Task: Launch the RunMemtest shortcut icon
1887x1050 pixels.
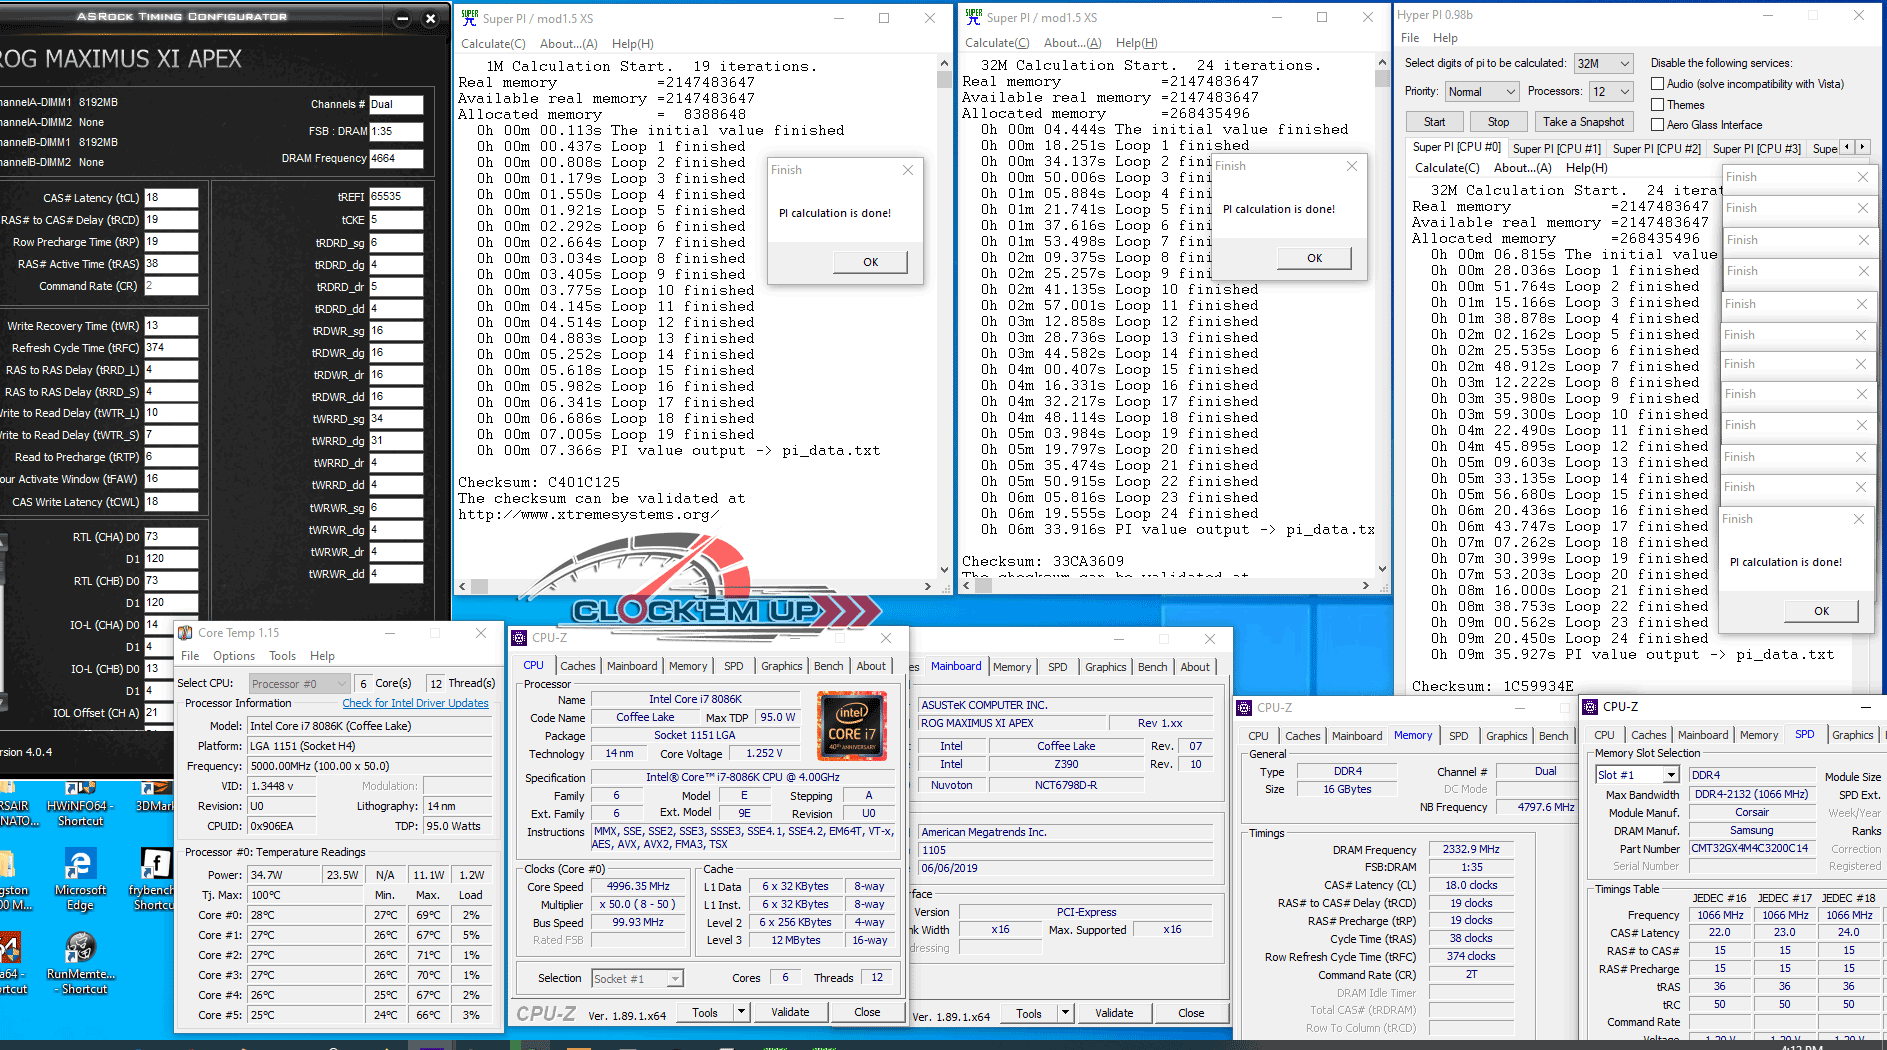Action: pyautogui.click(x=80, y=948)
